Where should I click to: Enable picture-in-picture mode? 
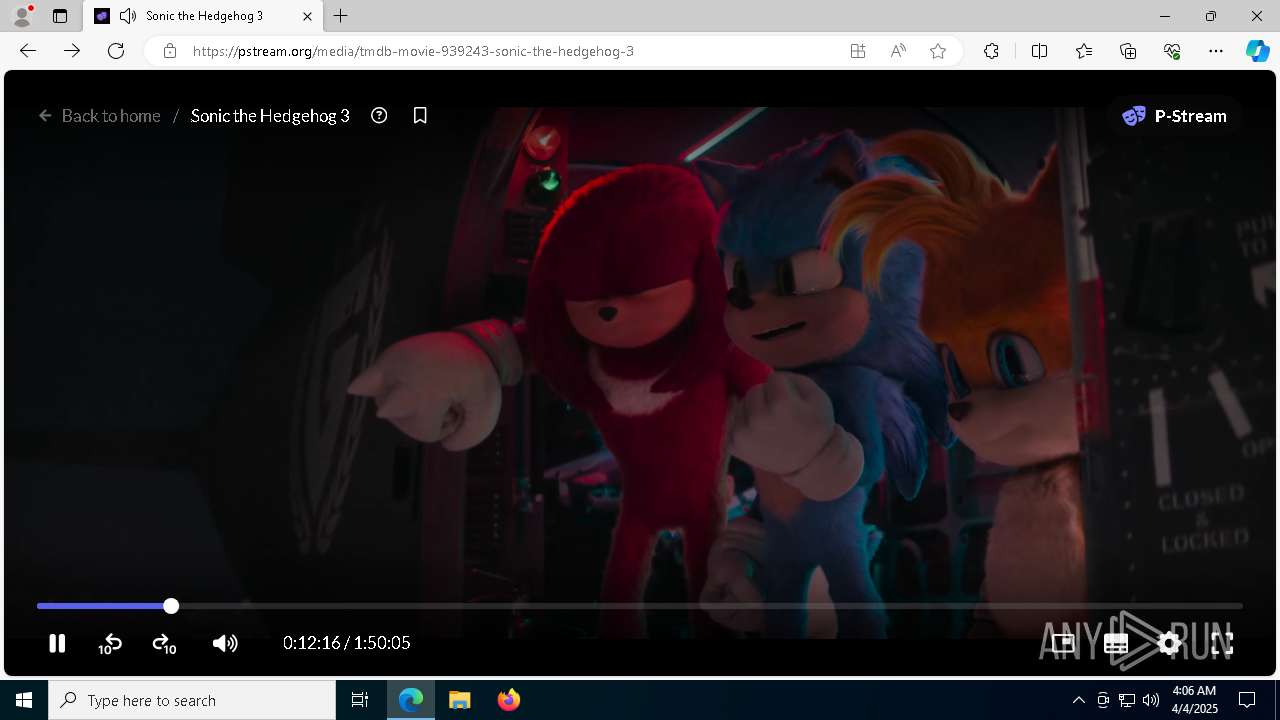(1063, 643)
